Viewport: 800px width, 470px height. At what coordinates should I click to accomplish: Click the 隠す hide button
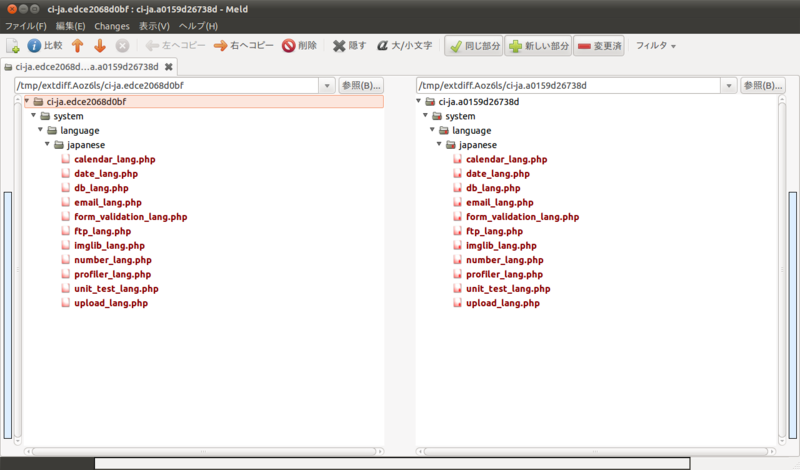pyautogui.click(x=349, y=46)
